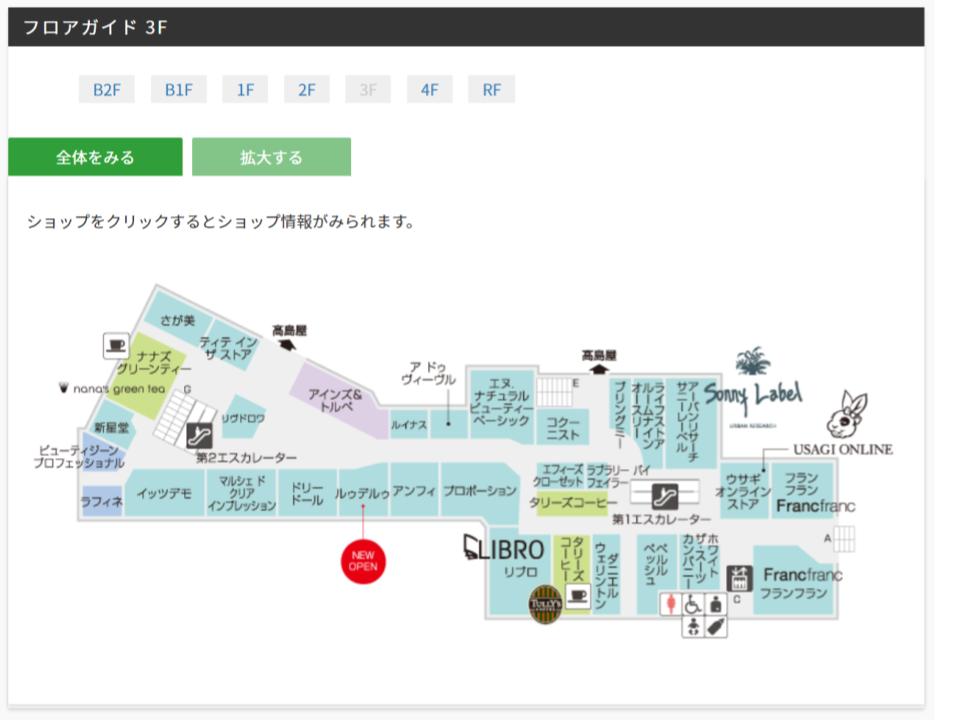Open the ルイナス shop
Viewport: 960px width, 720px height.
408,424
